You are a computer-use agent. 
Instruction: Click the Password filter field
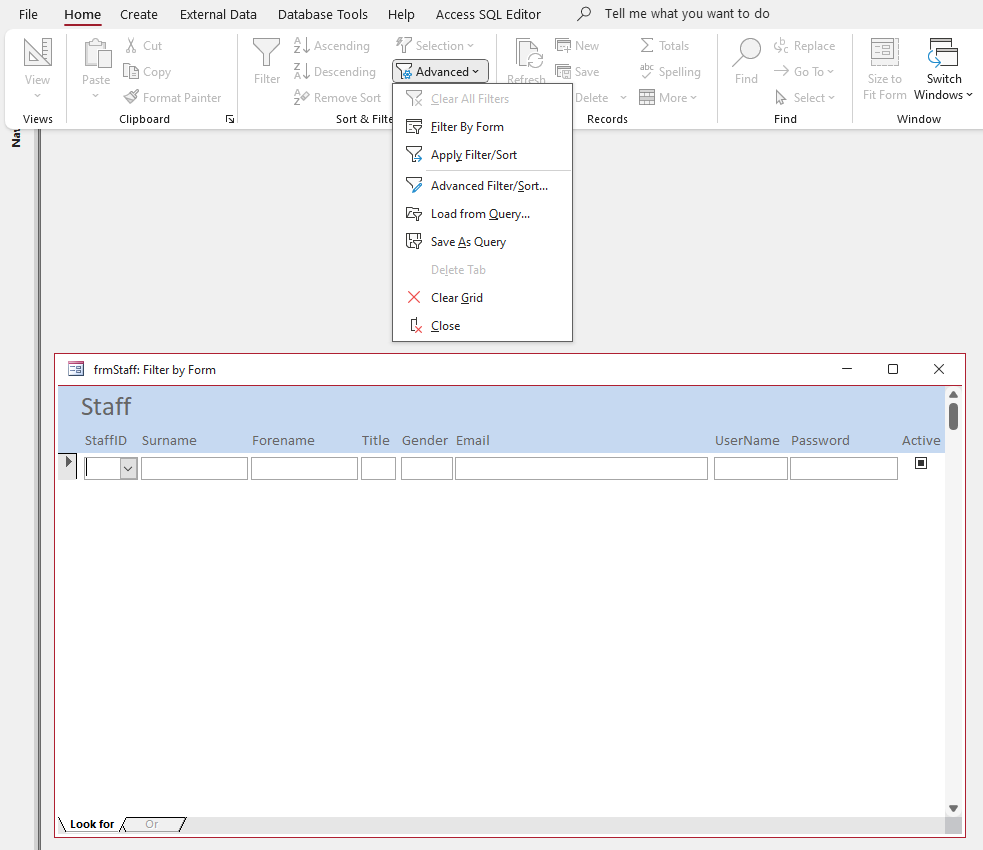click(844, 468)
